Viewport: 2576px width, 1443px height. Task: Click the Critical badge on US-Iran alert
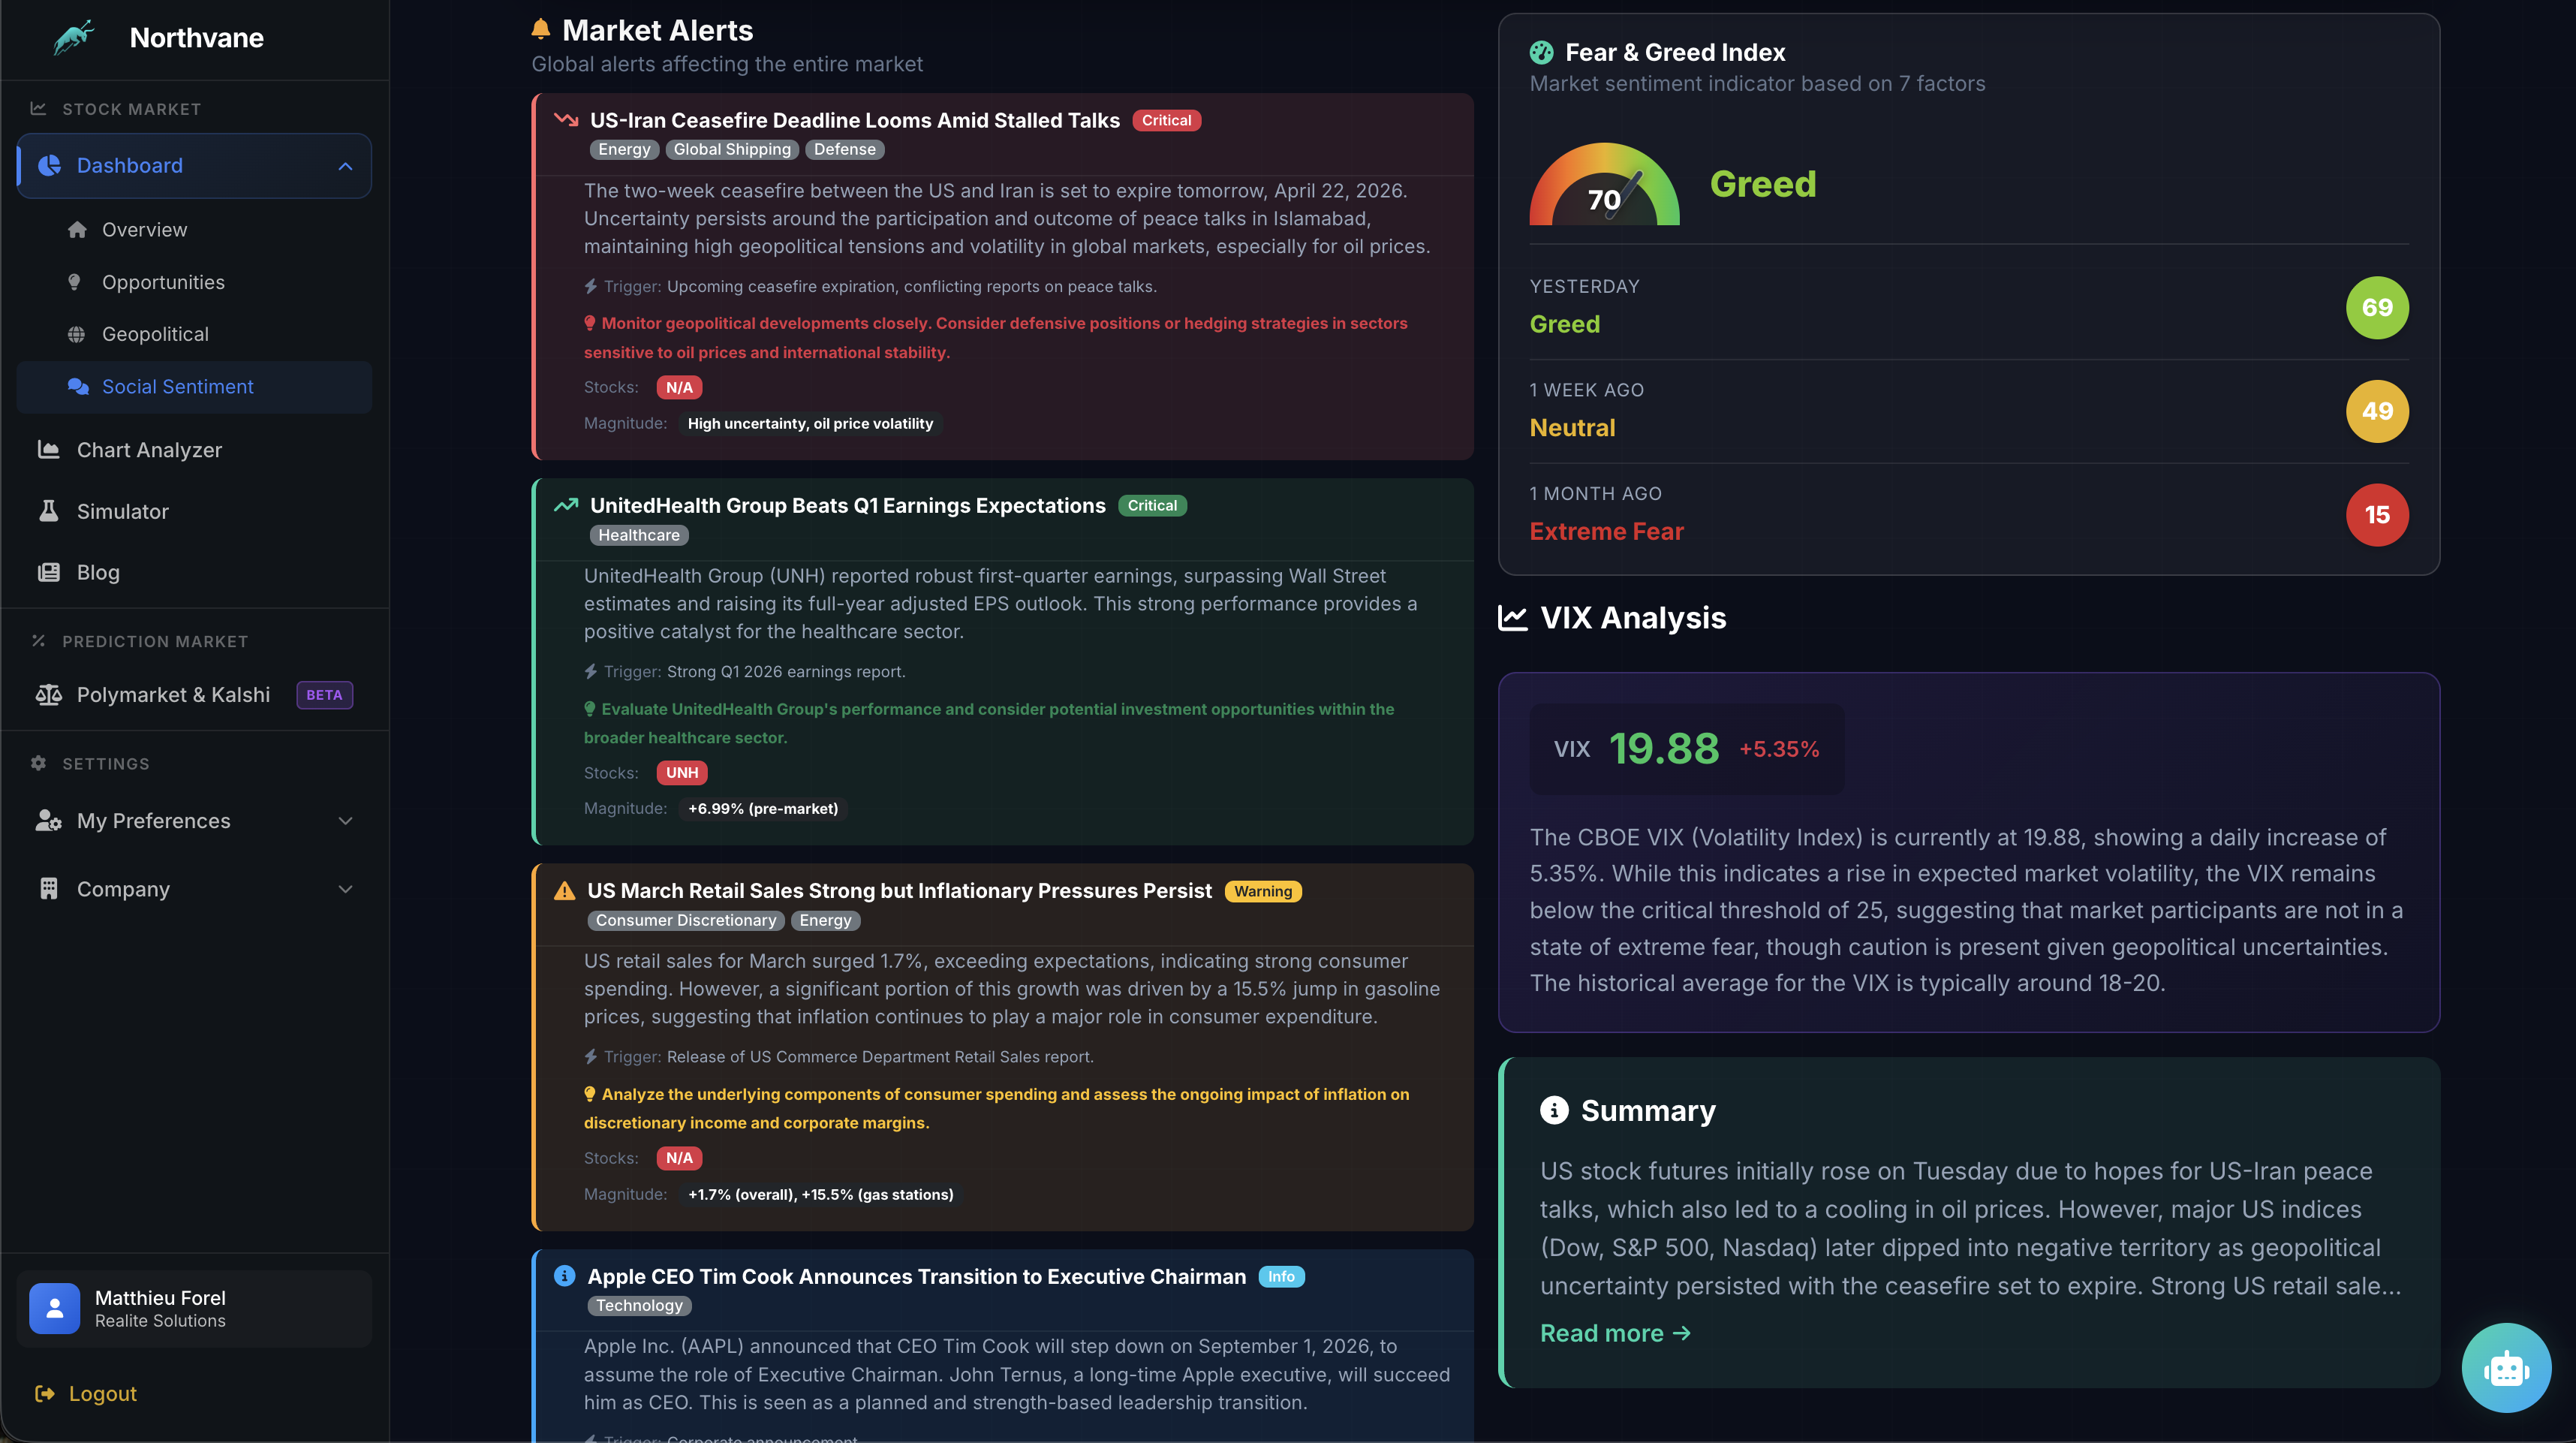(1166, 120)
